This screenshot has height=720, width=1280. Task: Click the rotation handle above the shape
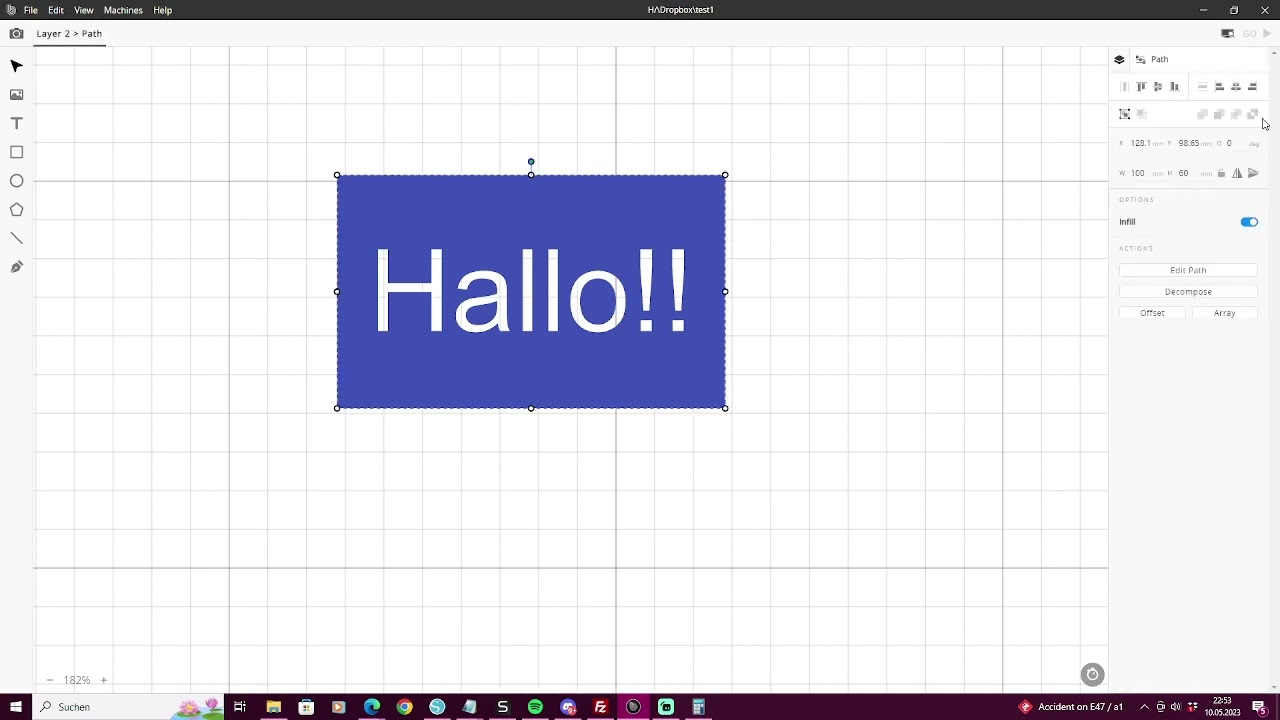531,161
